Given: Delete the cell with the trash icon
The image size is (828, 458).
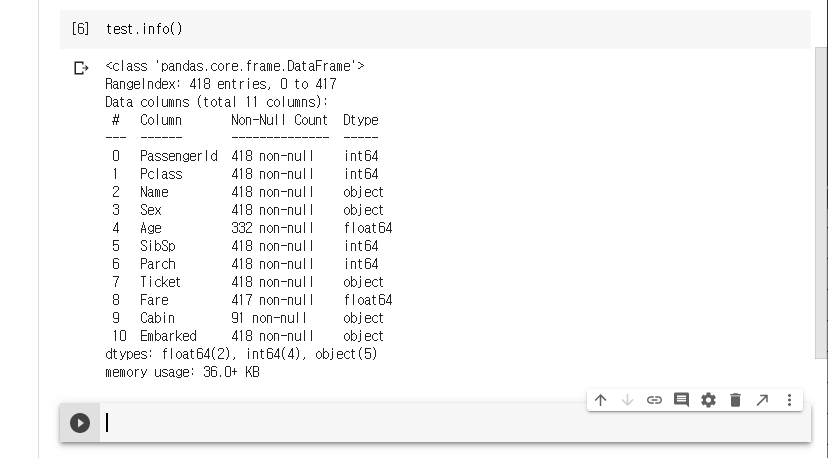Looking at the screenshot, I should (x=735, y=400).
